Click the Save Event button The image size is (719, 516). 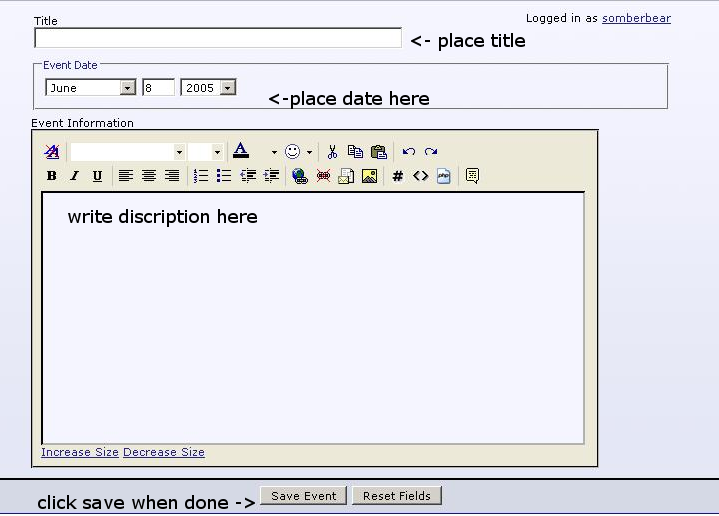click(304, 496)
